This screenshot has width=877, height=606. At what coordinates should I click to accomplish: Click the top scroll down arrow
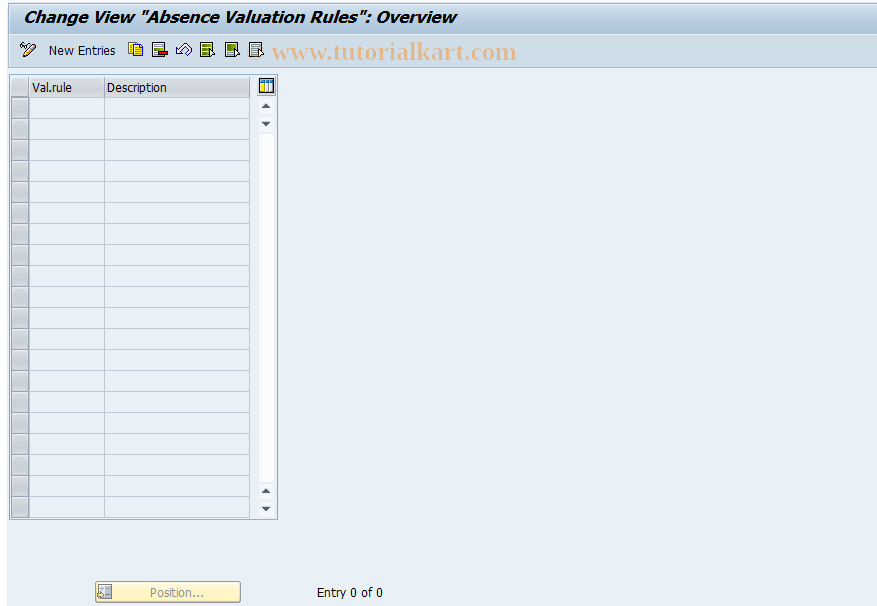[266, 124]
